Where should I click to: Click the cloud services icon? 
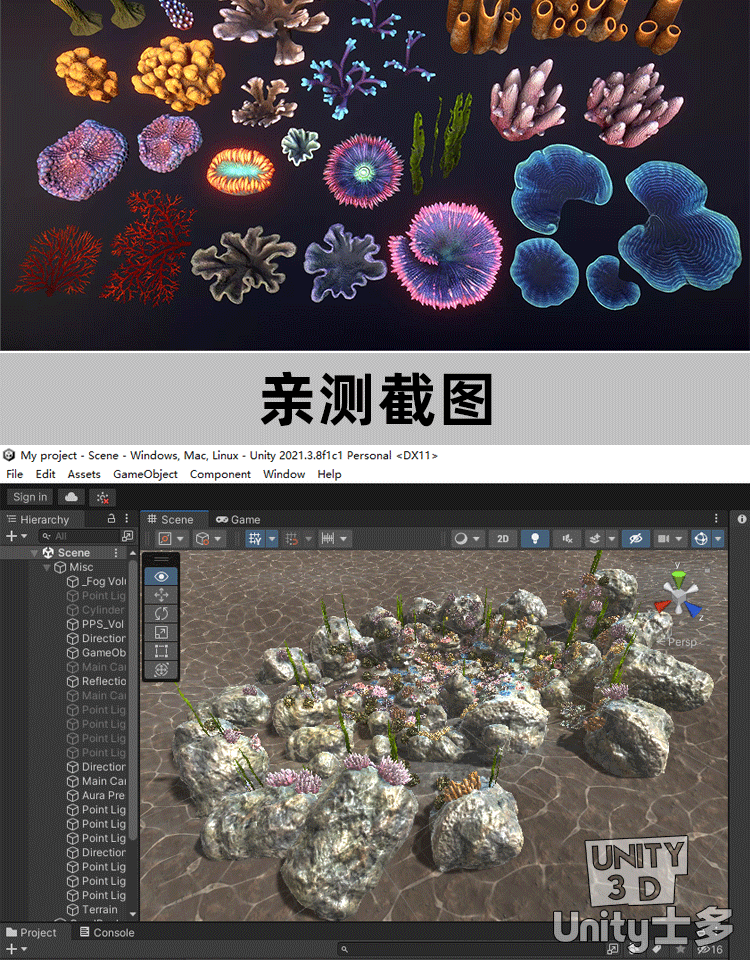[x=71, y=497]
